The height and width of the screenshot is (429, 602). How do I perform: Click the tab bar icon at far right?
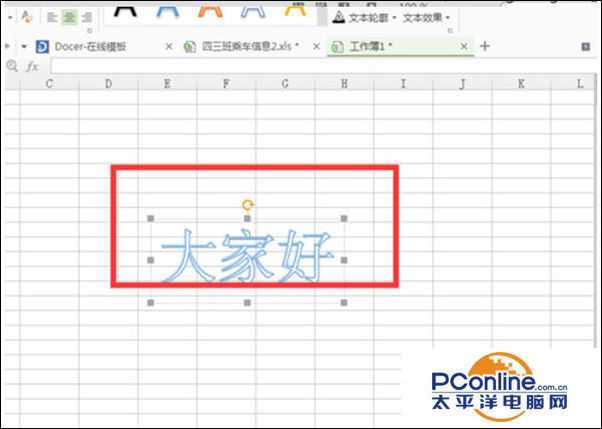coord(585,46)
